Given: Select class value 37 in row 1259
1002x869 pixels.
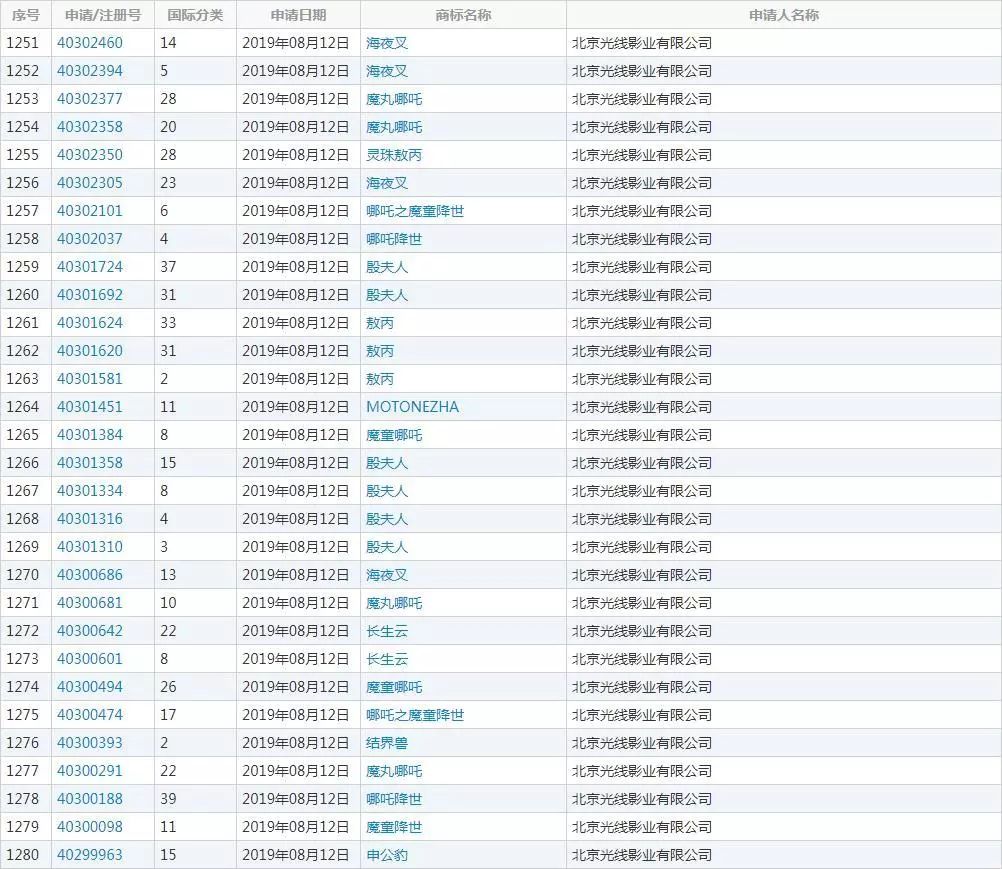Looking at the screenshot, I should (x=168, y=266).
